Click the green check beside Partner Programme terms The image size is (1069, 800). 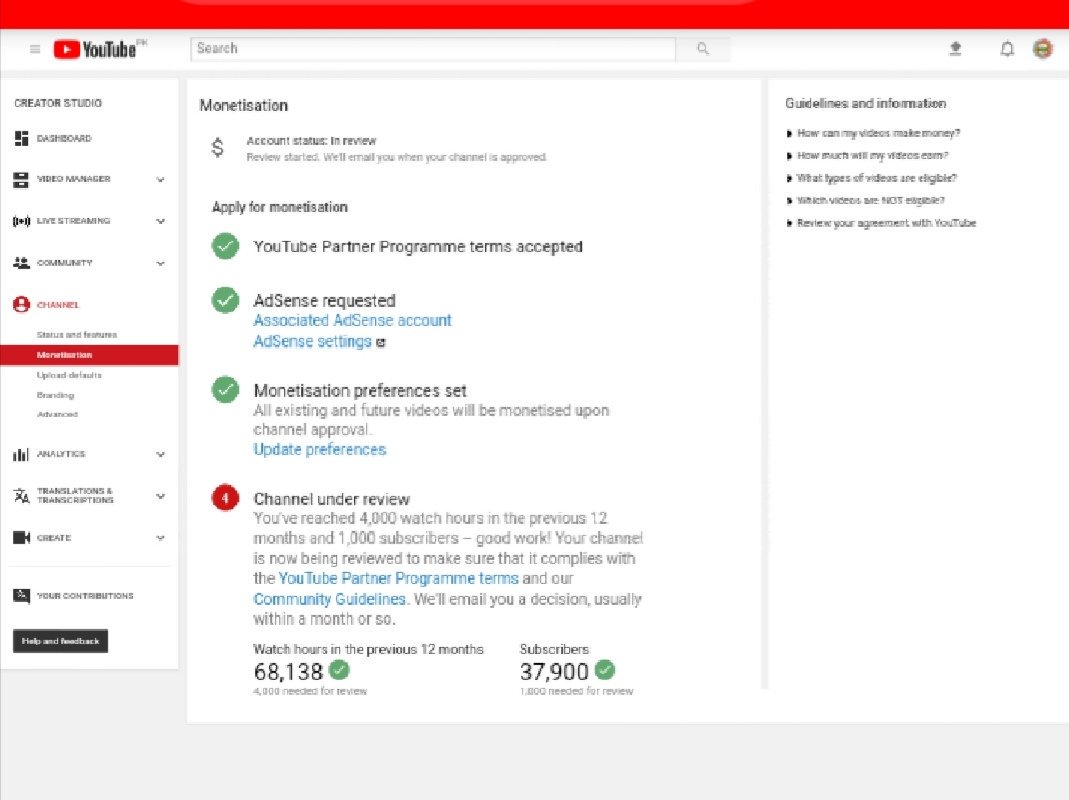[x=225, y=246]
